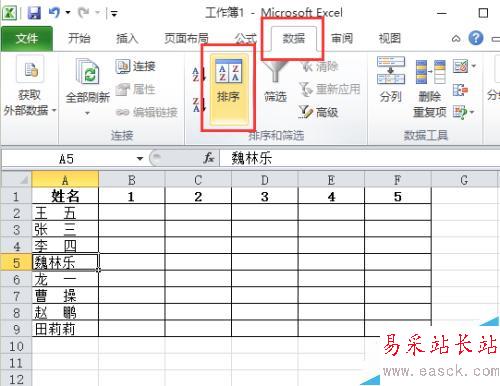The height and width of the screenshot is (386, 500).
Task: Click the Save icon in quick access toolbar
Action: [x=34, y=13]
